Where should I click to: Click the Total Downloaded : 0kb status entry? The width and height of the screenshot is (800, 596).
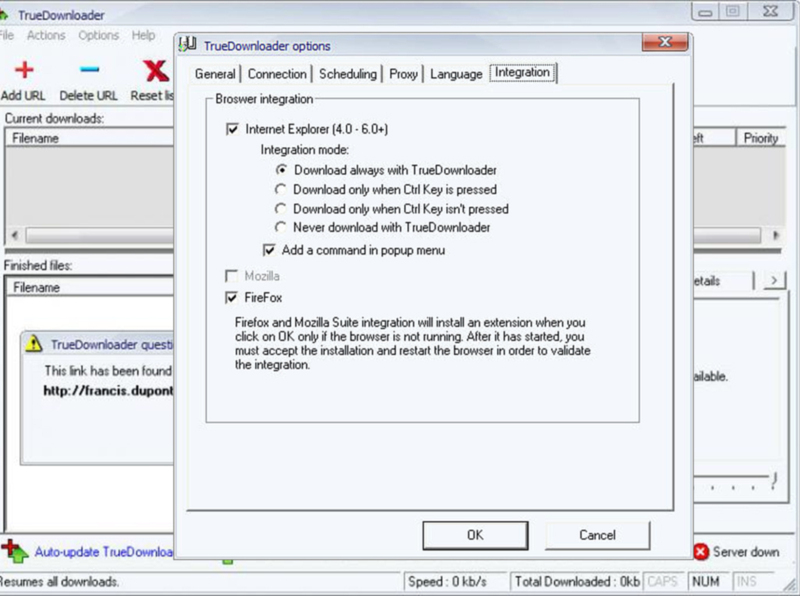coord(577,582)
